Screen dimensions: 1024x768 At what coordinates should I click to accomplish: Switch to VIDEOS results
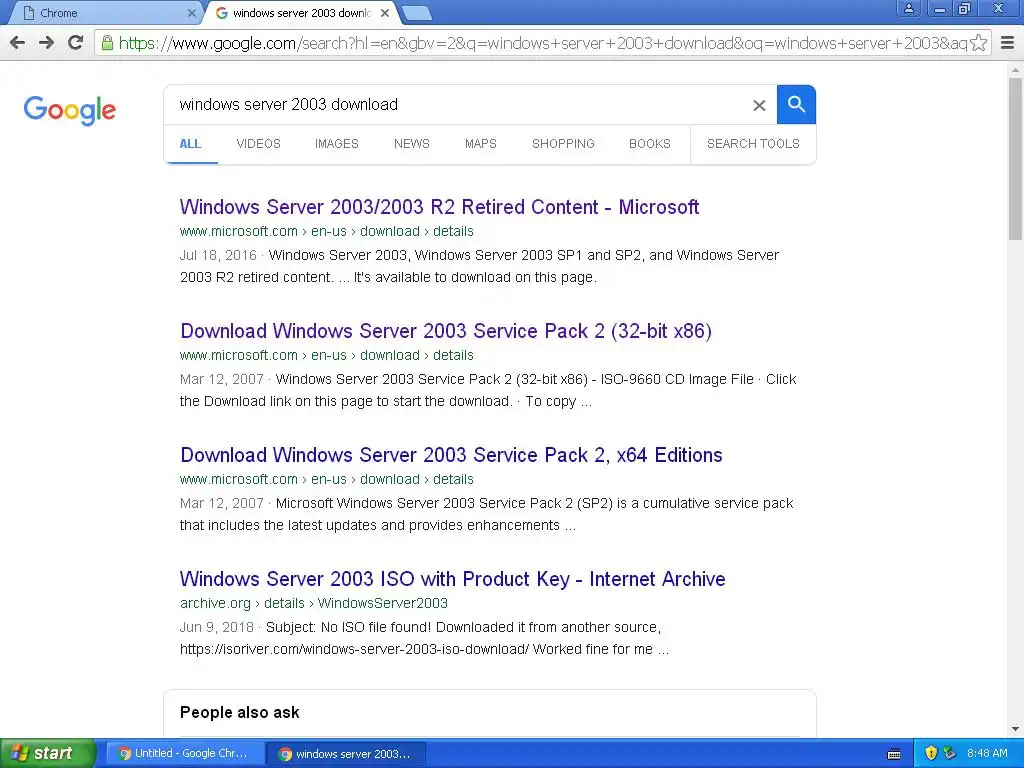point(259,144)
